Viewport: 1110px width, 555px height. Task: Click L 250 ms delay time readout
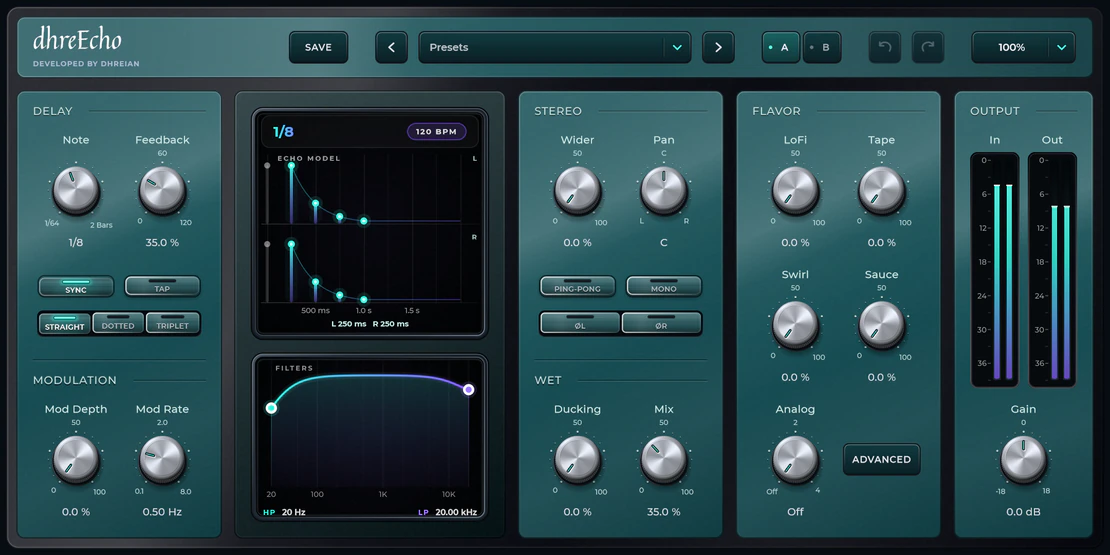(x=349, y=324)
